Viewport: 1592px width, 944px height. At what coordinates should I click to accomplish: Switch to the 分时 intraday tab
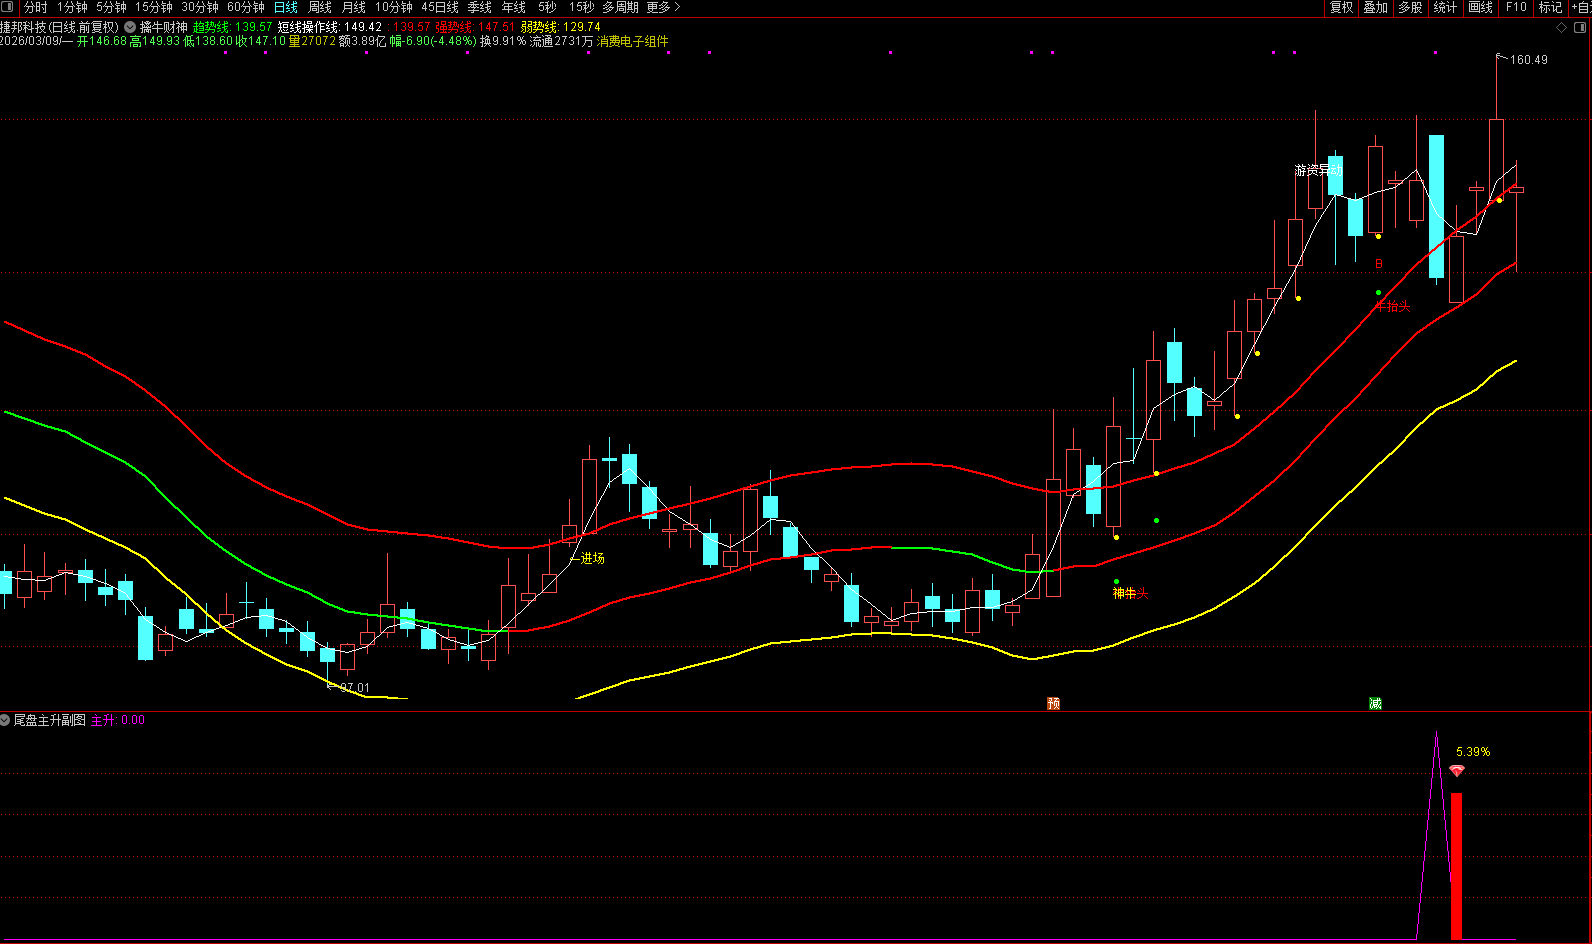click(35, 7)
